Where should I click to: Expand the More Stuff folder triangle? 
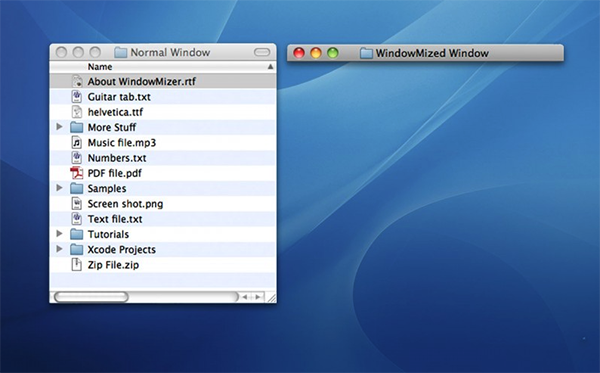pyautogui.click(x=59, y=126)
